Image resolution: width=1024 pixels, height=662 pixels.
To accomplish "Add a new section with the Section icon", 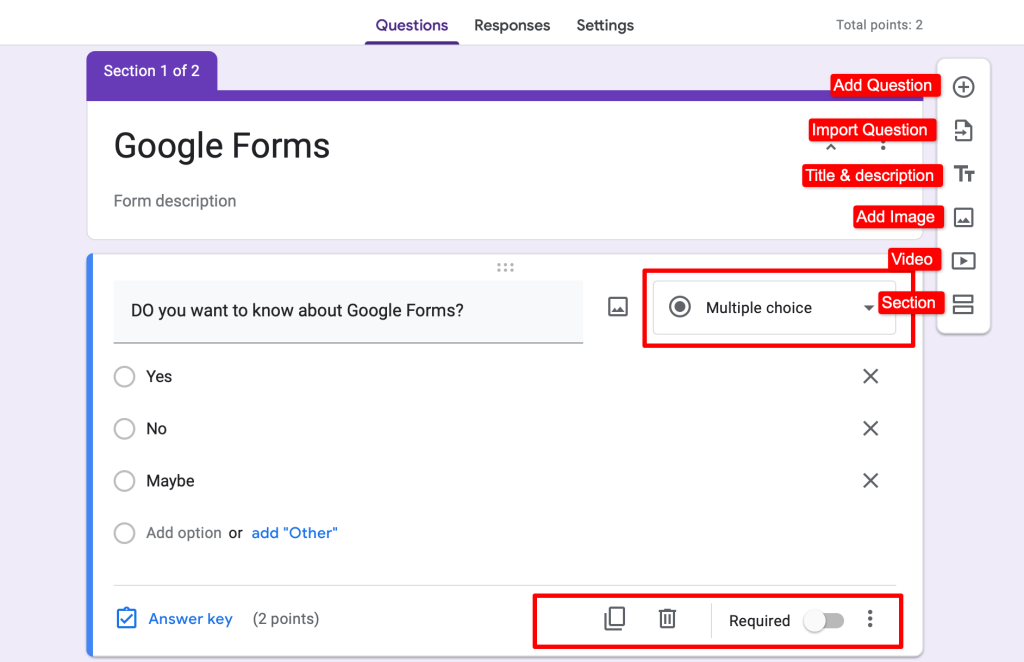I will coord(963,303).
